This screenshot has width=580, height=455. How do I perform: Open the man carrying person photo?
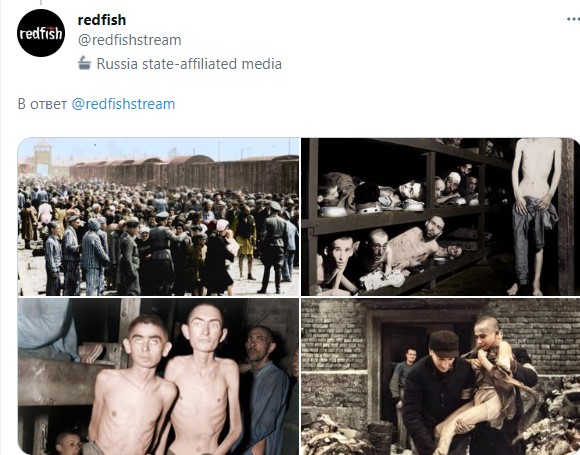coord(440,377)
